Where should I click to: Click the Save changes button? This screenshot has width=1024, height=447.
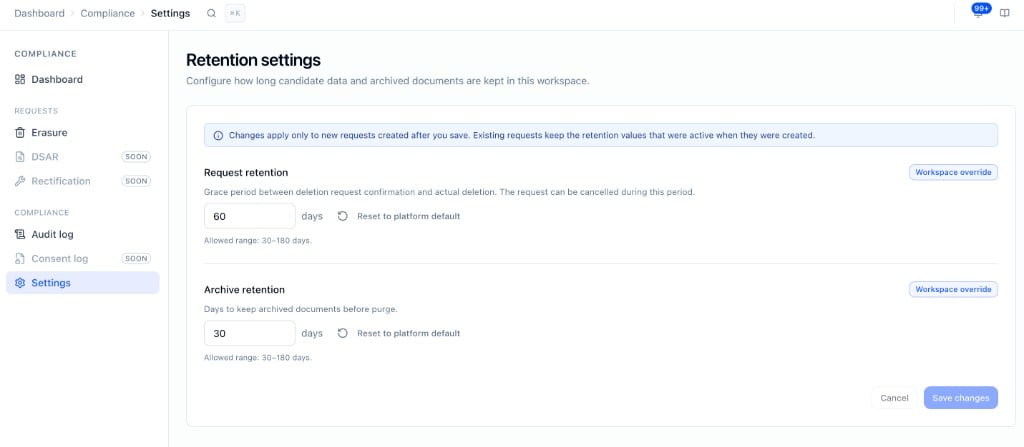pyautogui.click(x=961, y=398)
